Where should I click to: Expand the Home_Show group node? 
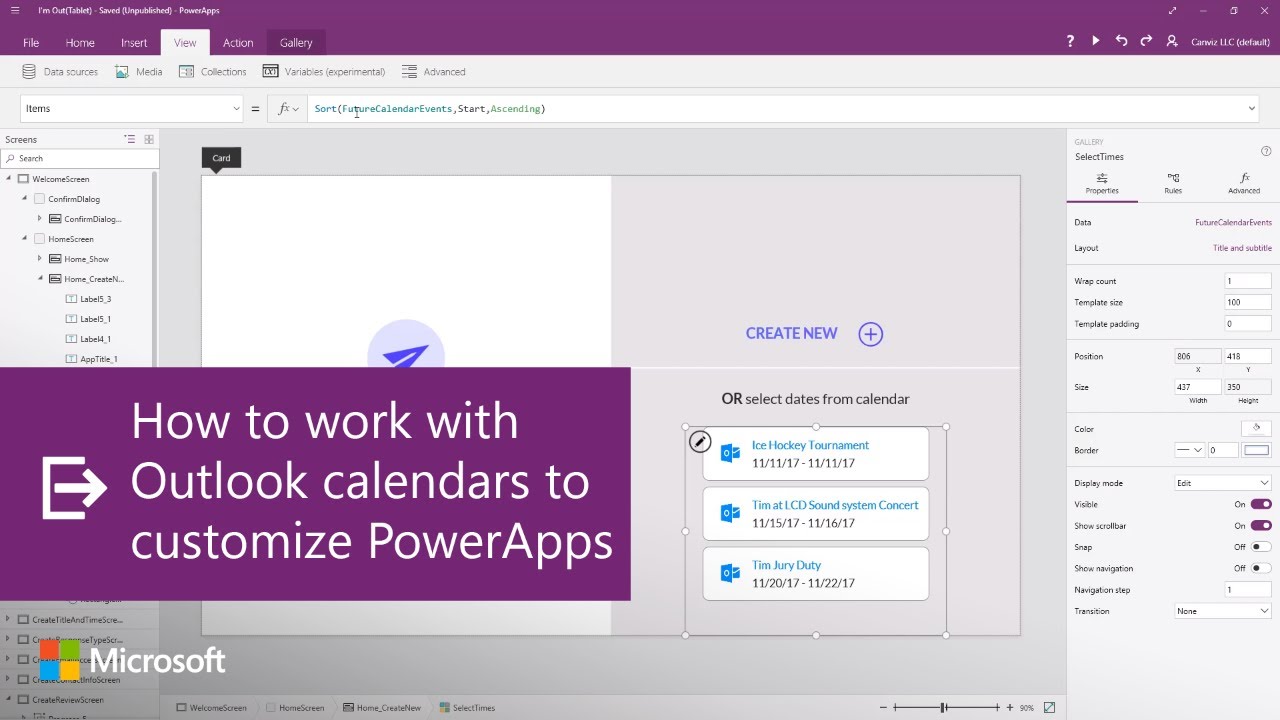(x=41, y=259)
